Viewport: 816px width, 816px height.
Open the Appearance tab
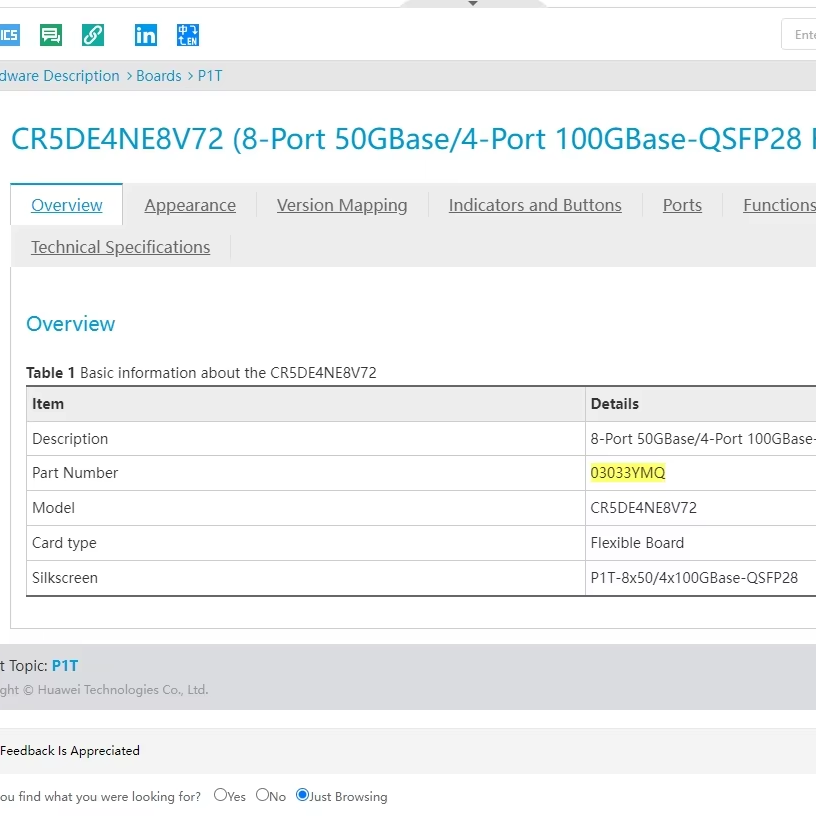[x=190, y=205]
